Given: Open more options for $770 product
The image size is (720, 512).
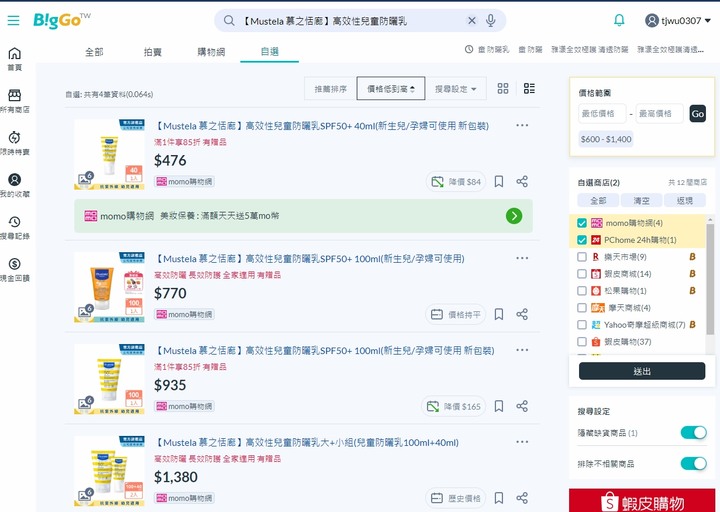Looking at the screenshot, I should (x=522, y=259).
